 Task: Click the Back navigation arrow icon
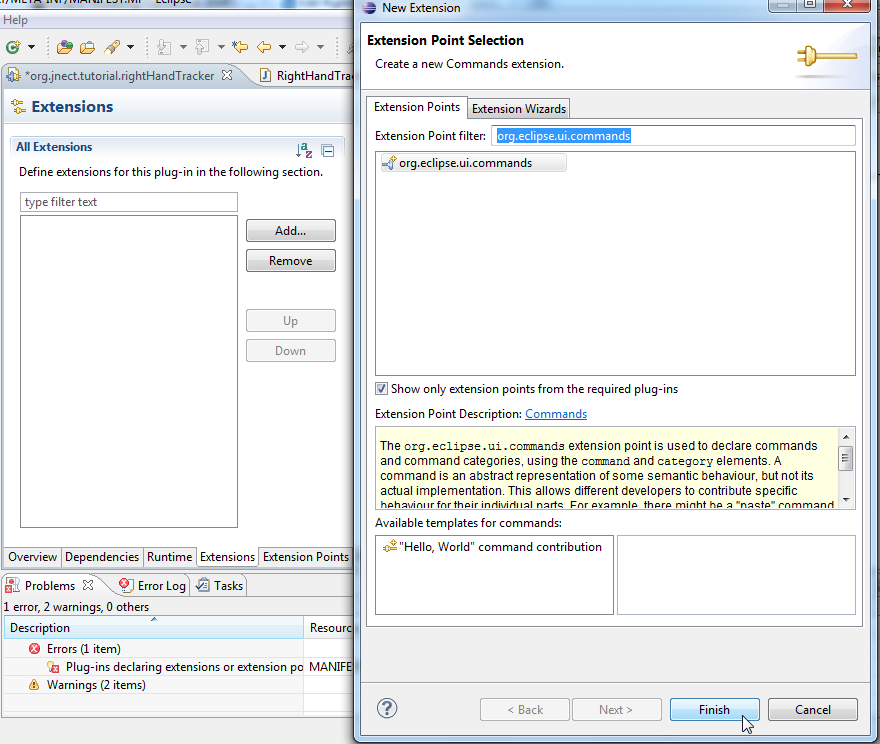(264, 47)
